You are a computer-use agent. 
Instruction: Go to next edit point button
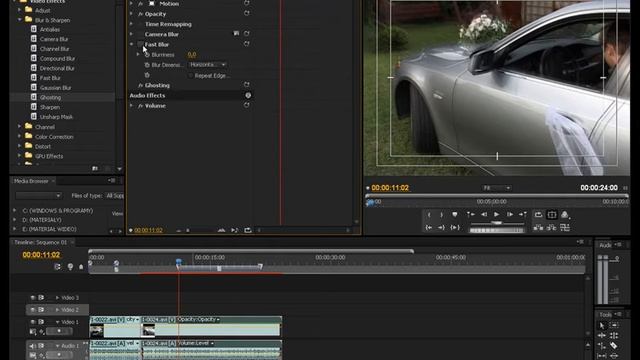tap(523, 214)
